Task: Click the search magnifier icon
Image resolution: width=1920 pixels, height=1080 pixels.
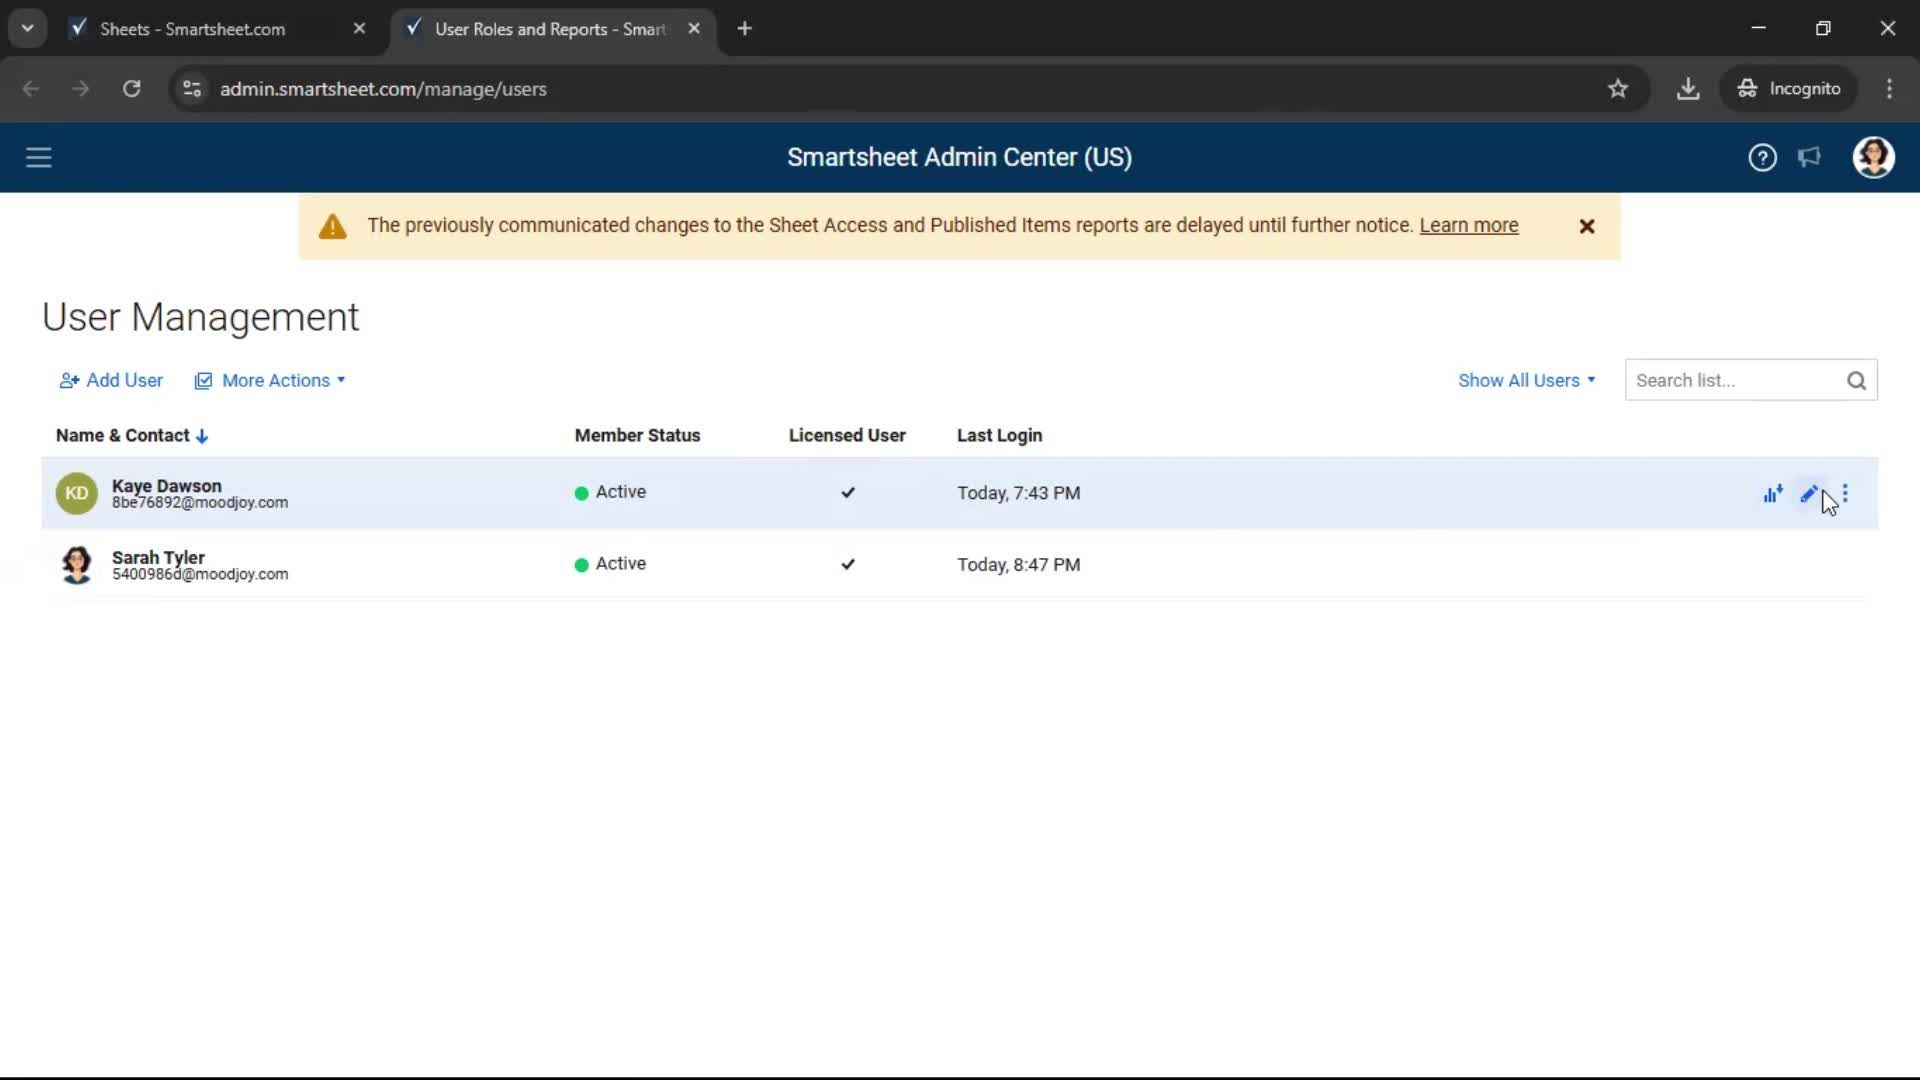Action: (x=1856, y=381)
